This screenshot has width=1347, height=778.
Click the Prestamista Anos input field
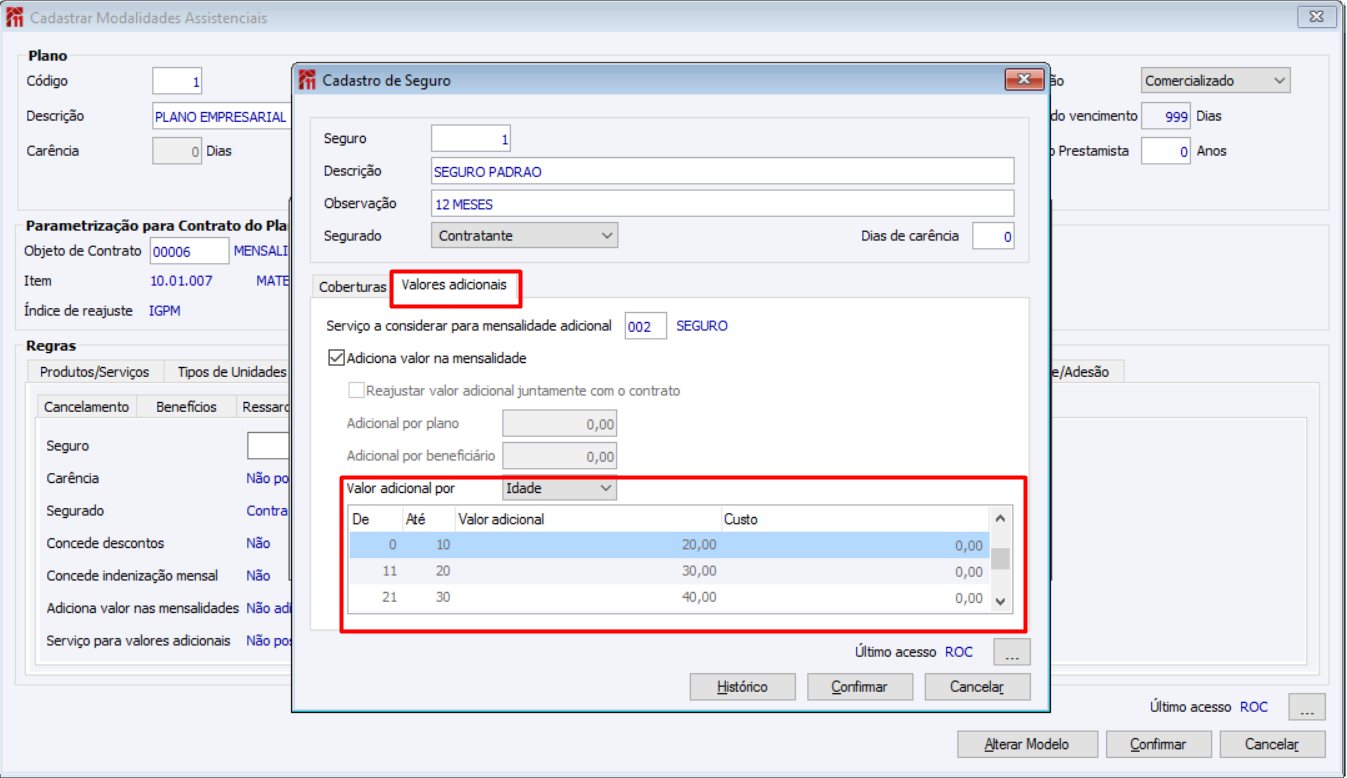(1166, 151)
